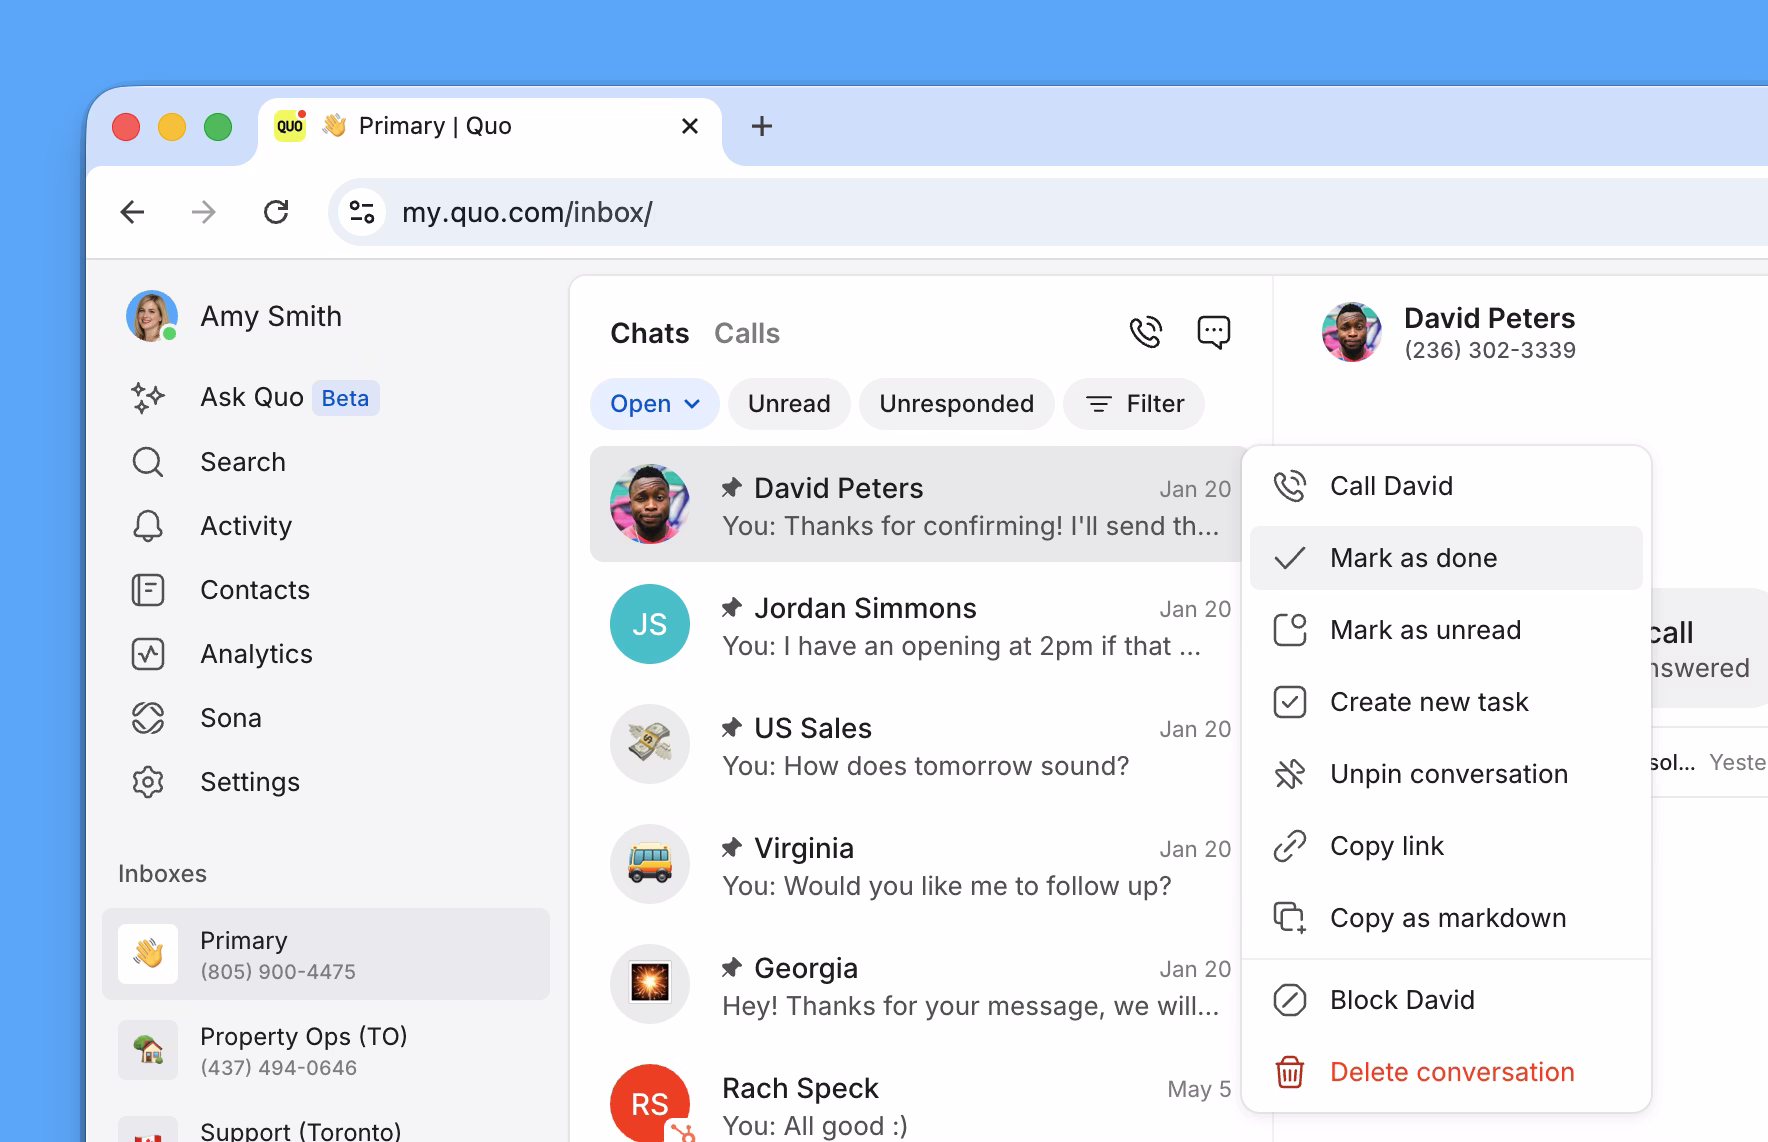Select the Chats tab
The width and height of the screenshot is (1768, 1142).
pos(650,334)
